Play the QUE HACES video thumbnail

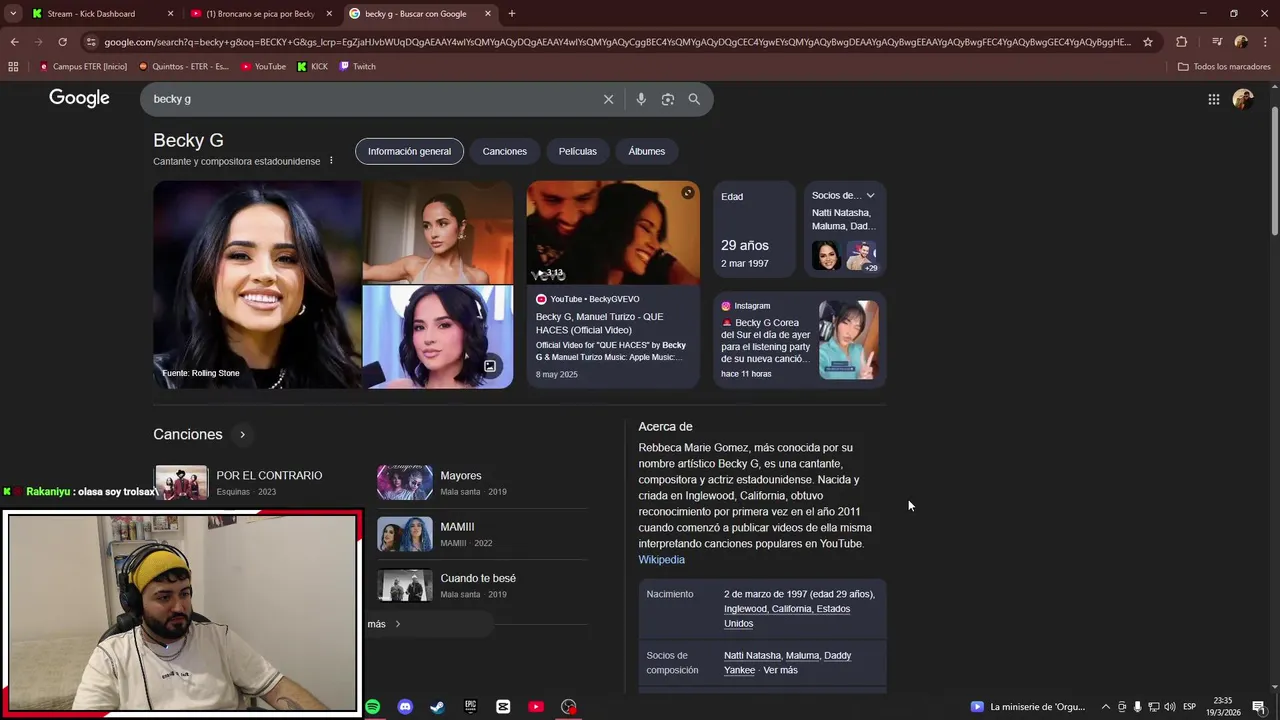(613, 233)
